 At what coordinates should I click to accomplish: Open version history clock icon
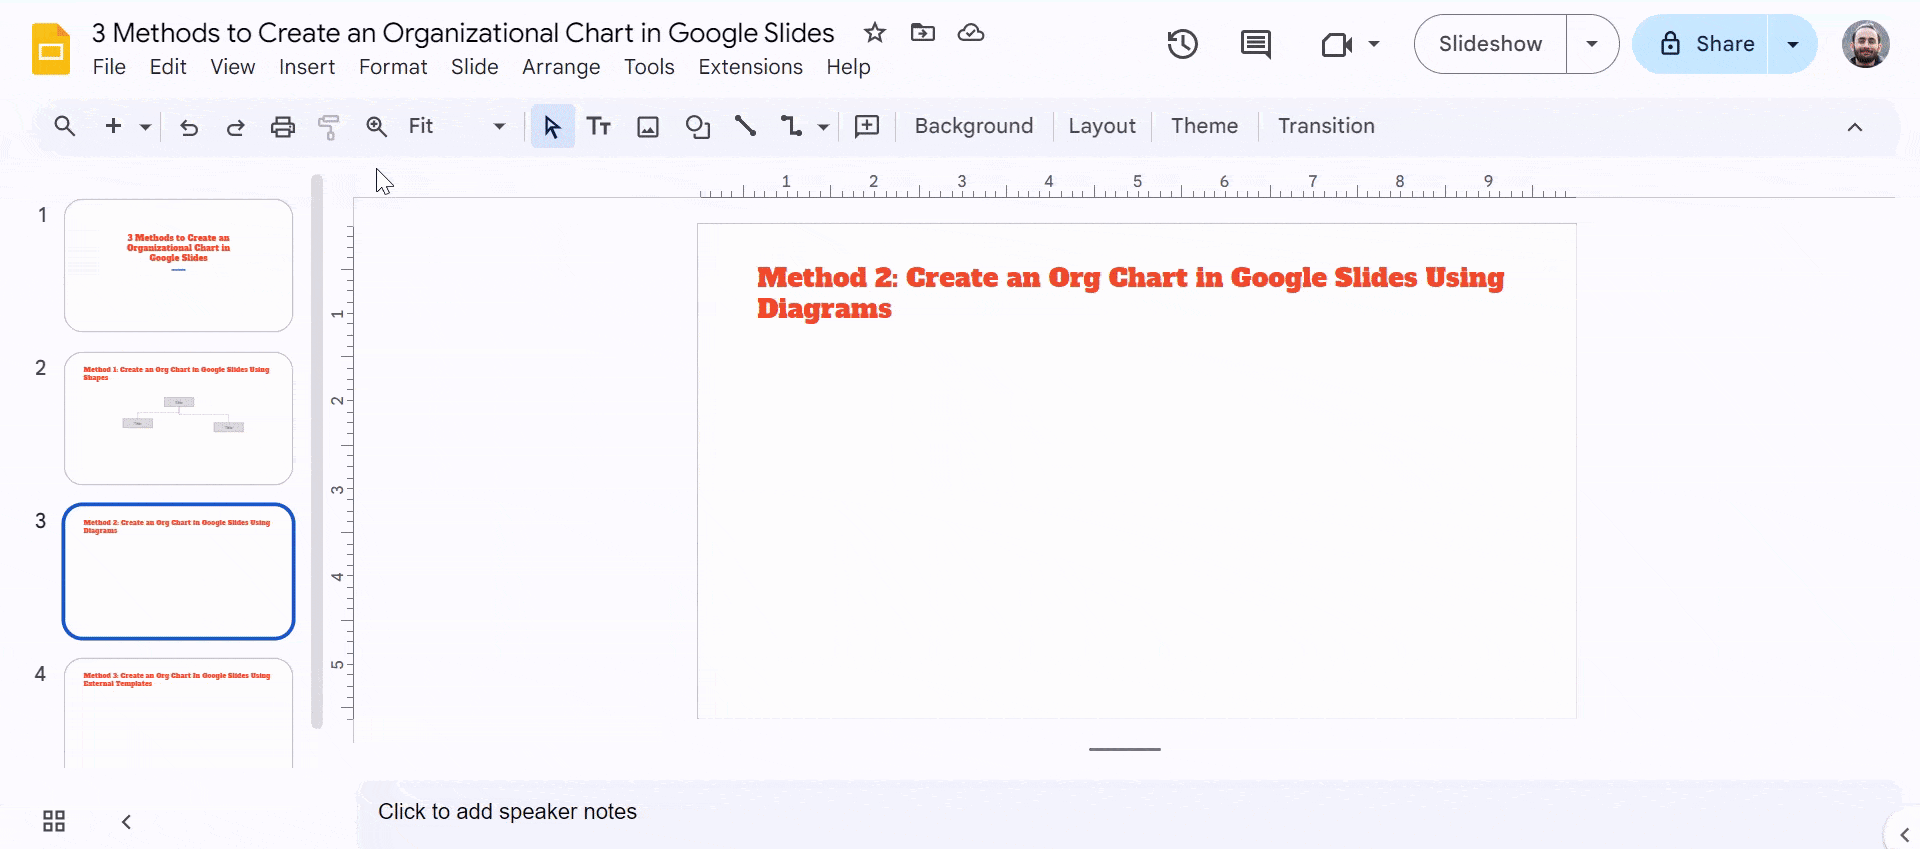tap(1182, 44)
